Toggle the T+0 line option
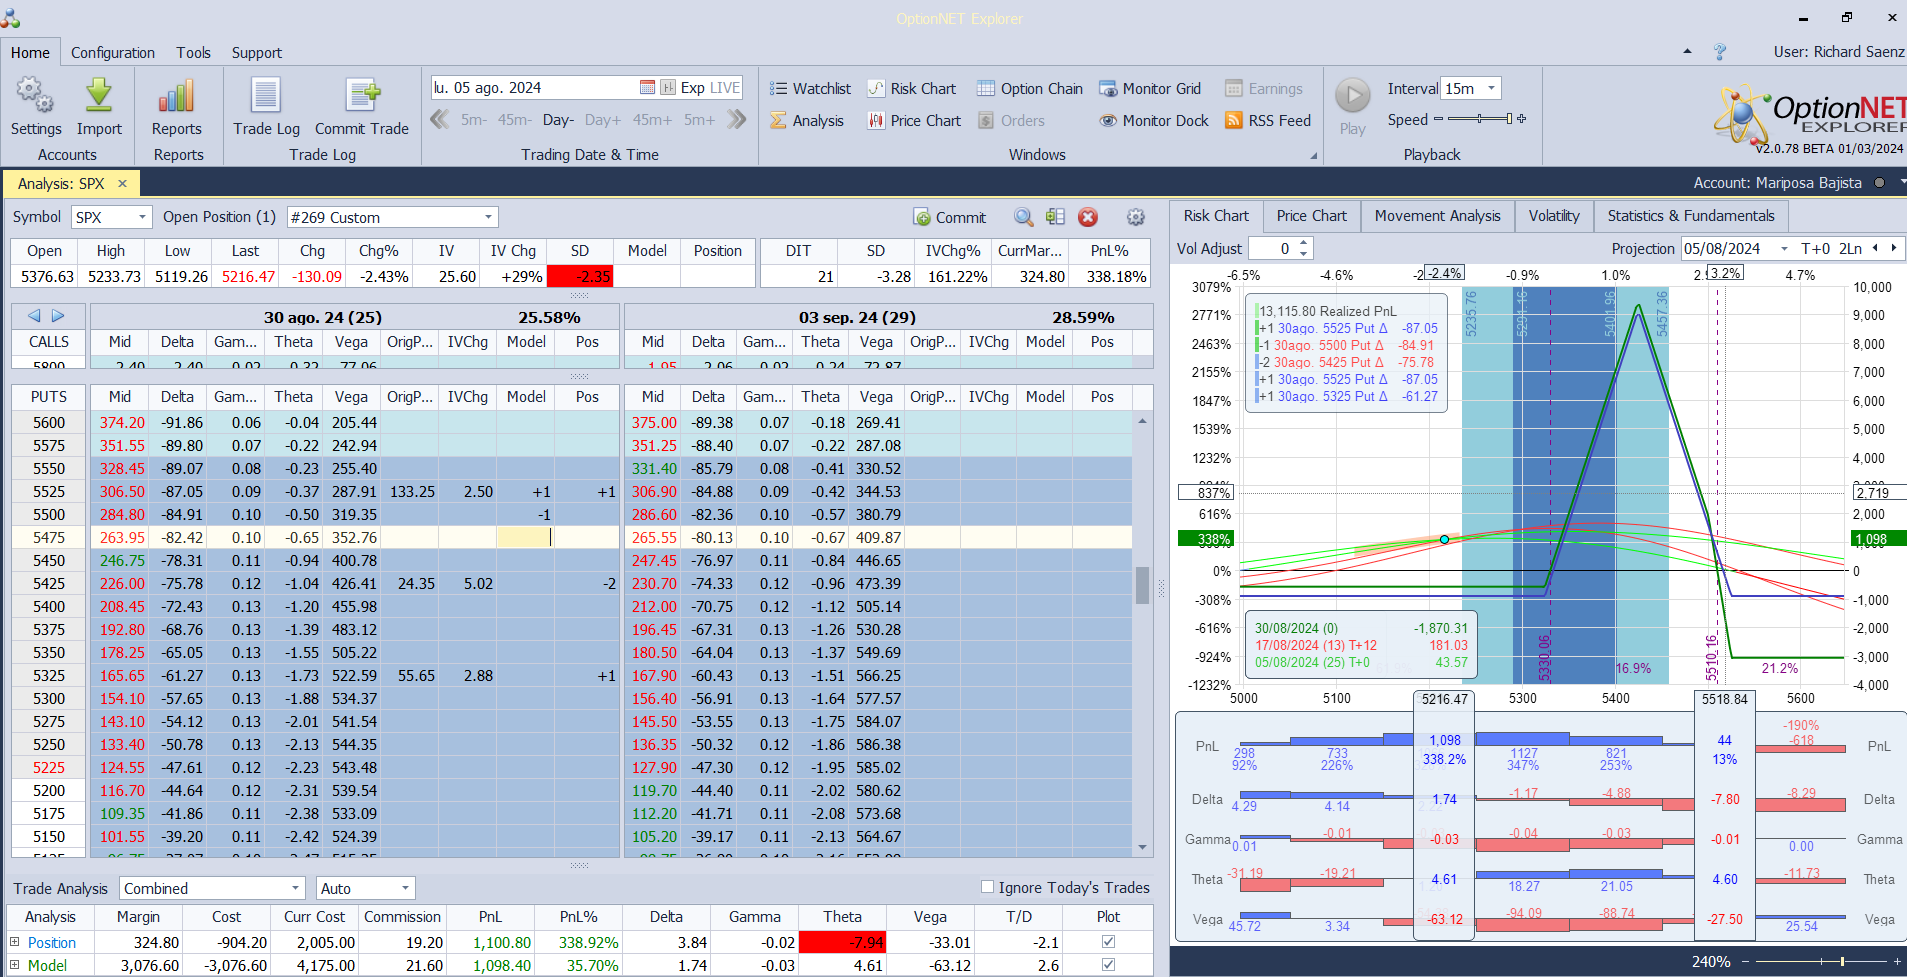The image size is (1907, 977). (x=1816, y=249)
